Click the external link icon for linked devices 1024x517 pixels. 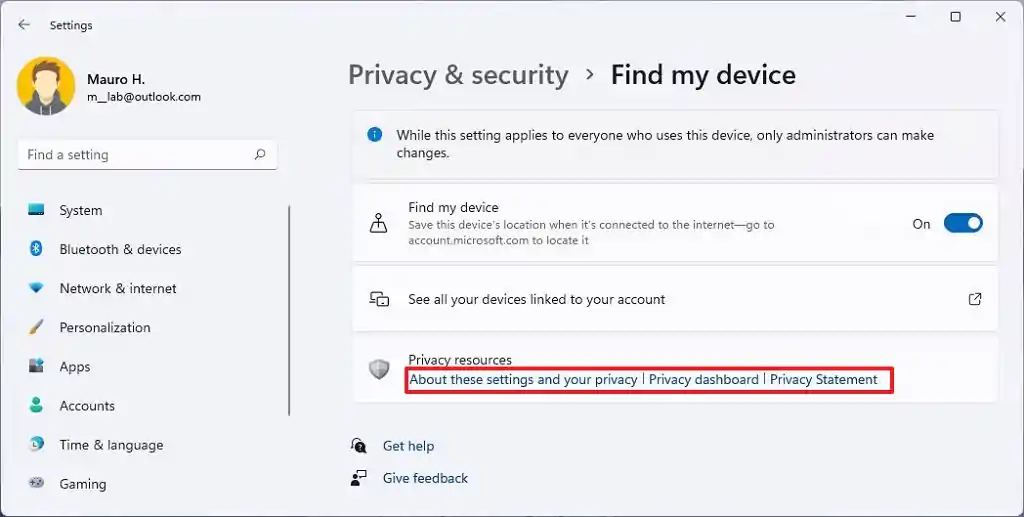(975, 299)
